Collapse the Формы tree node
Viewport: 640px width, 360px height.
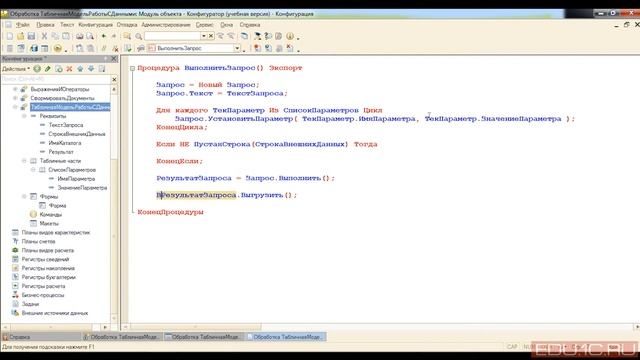24,196
